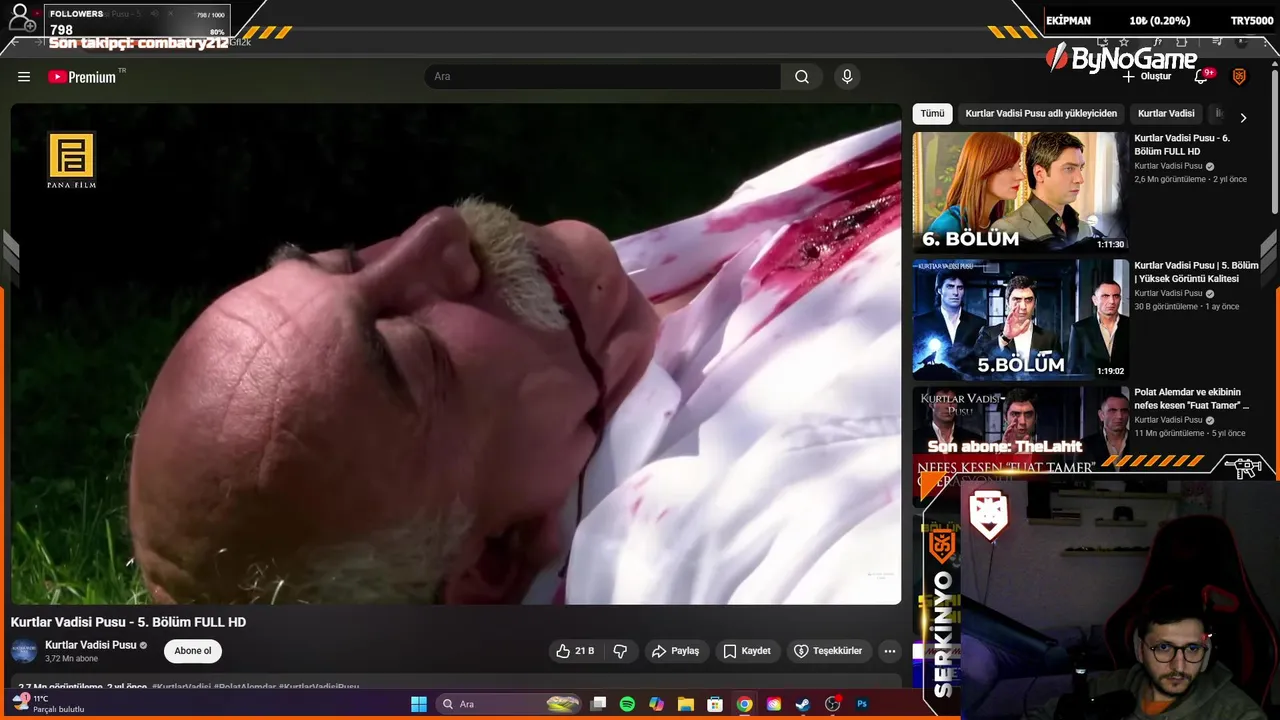Go to YouTube Premium home logo
The width and height of the screenshot is (1280, 720).
[82, 77]
